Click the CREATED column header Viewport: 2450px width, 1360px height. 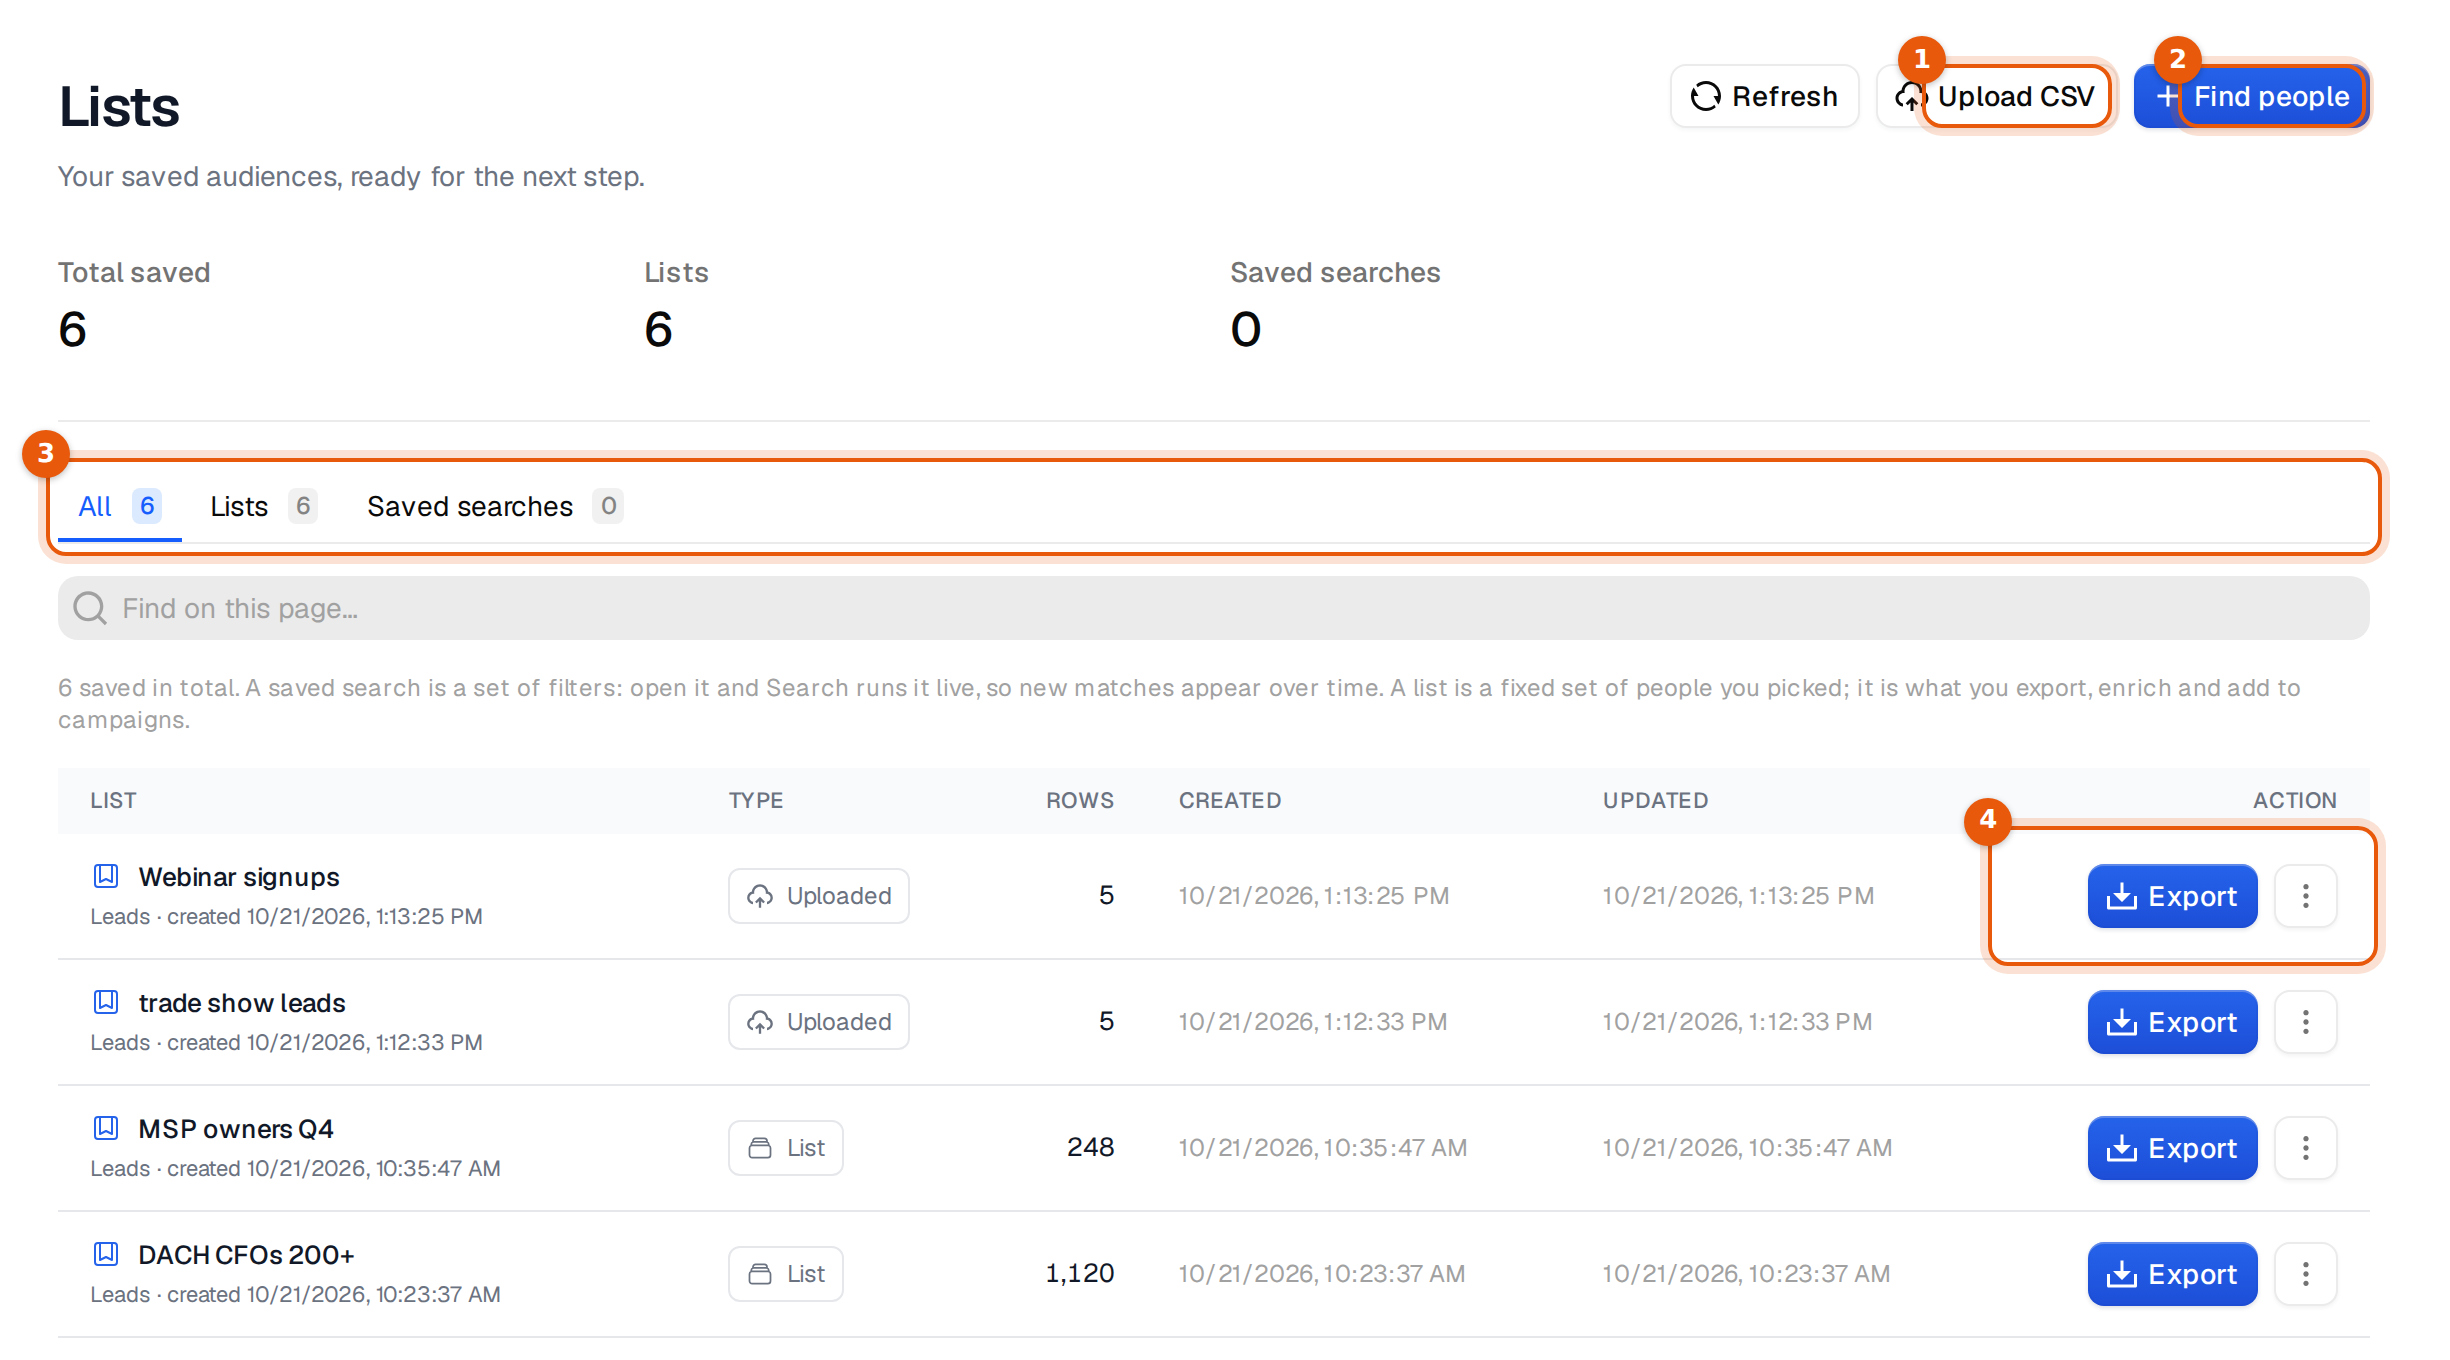(1230, 800)
